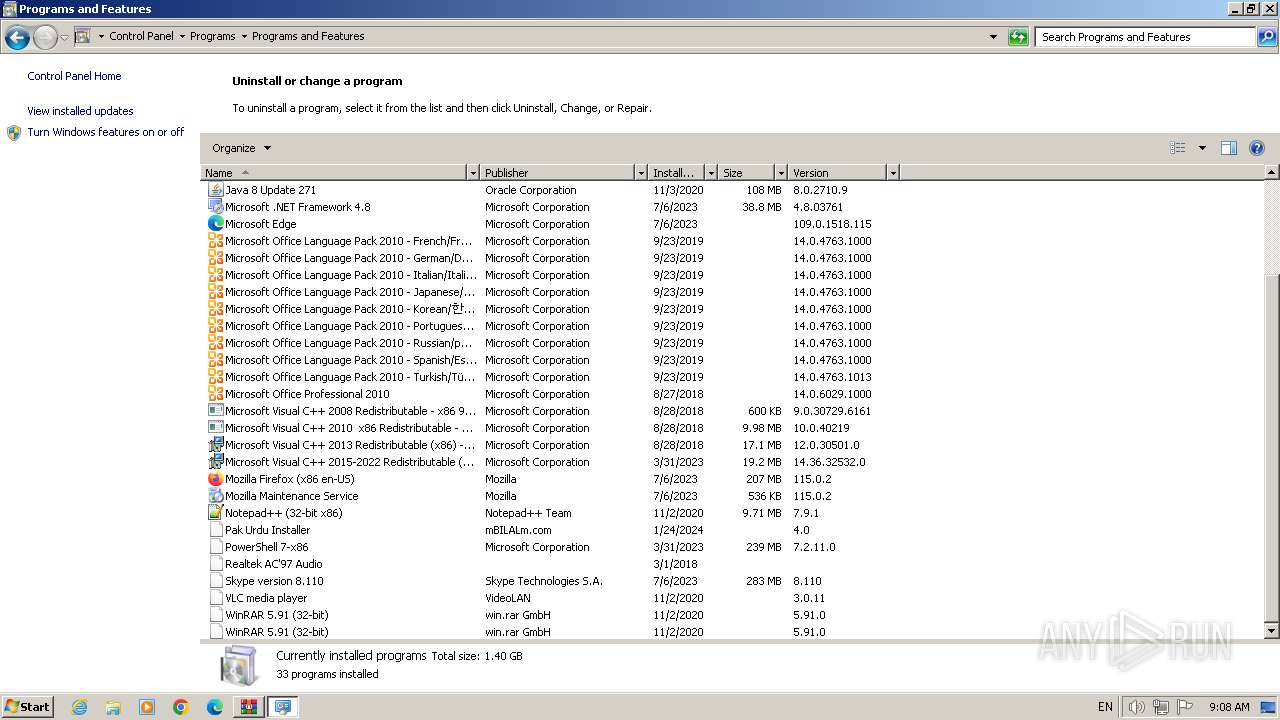Sort by the Publisher column header

pyautogui.click(x=558, y=173)
